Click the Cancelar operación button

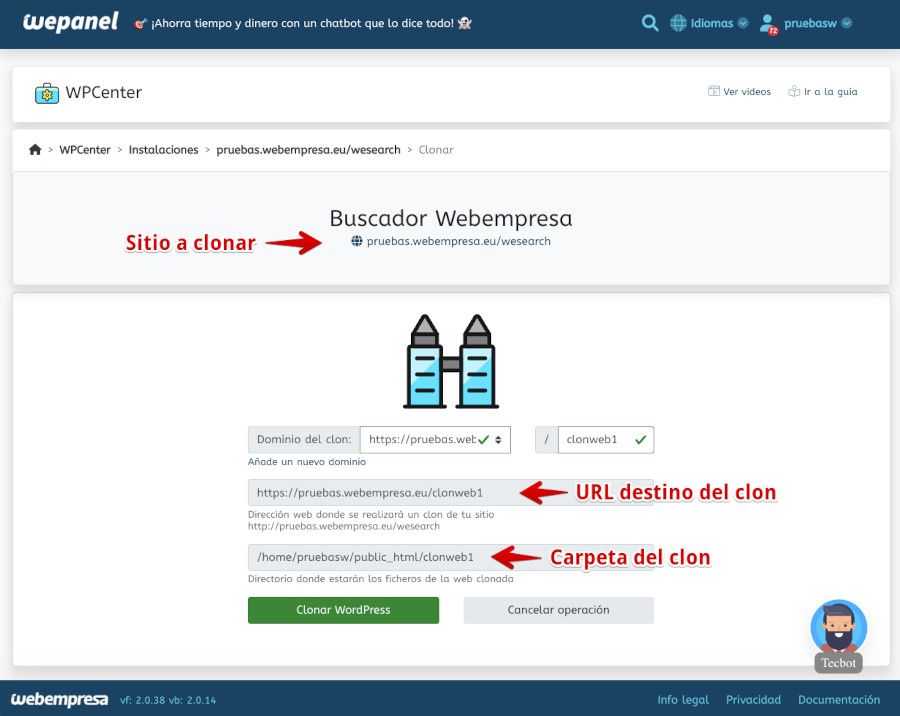coord(558,610)
